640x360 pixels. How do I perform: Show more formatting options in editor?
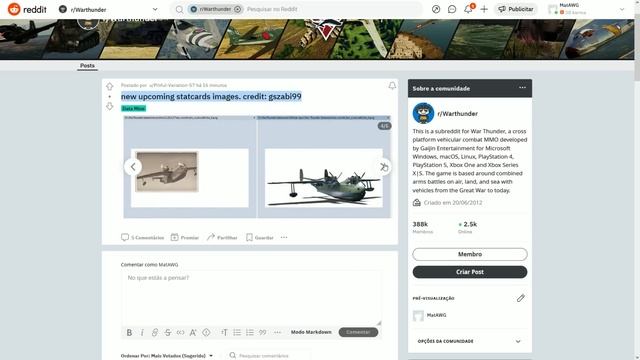tap(278, 333)
